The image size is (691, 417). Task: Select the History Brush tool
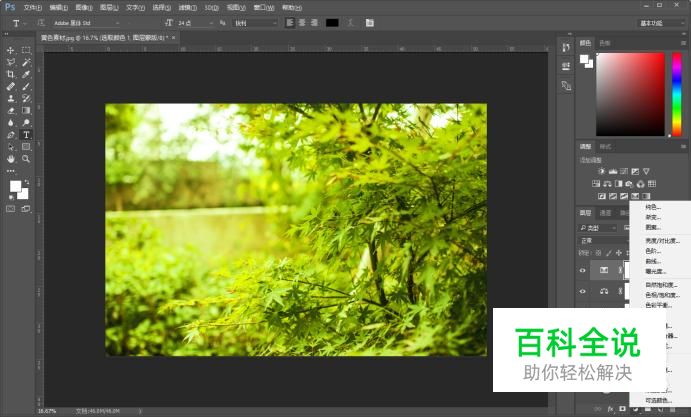[x=26, y=98]
